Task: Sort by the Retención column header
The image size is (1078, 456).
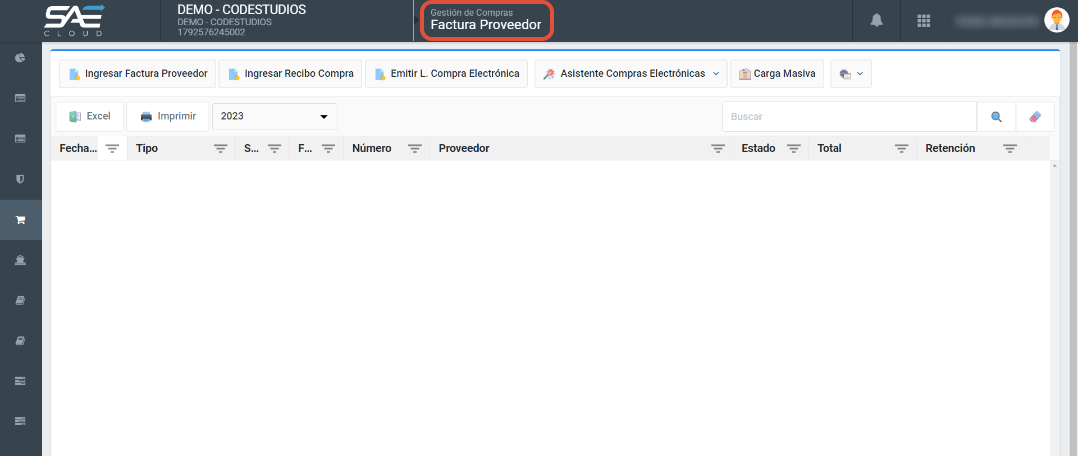Action: (x=950, y=149)
